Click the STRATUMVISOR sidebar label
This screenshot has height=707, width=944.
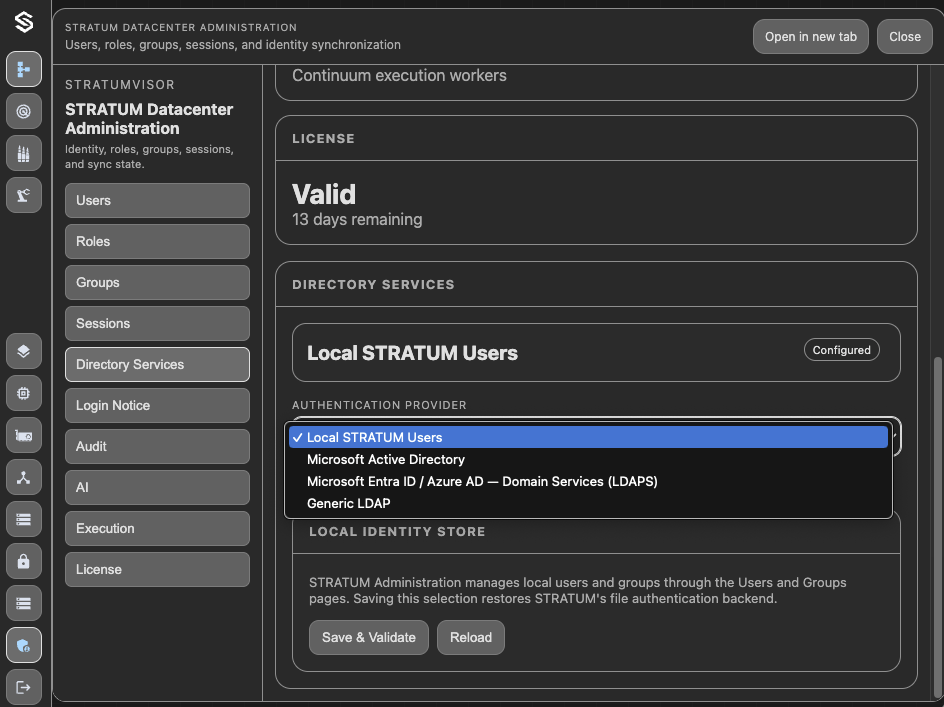tap(120, 85)
